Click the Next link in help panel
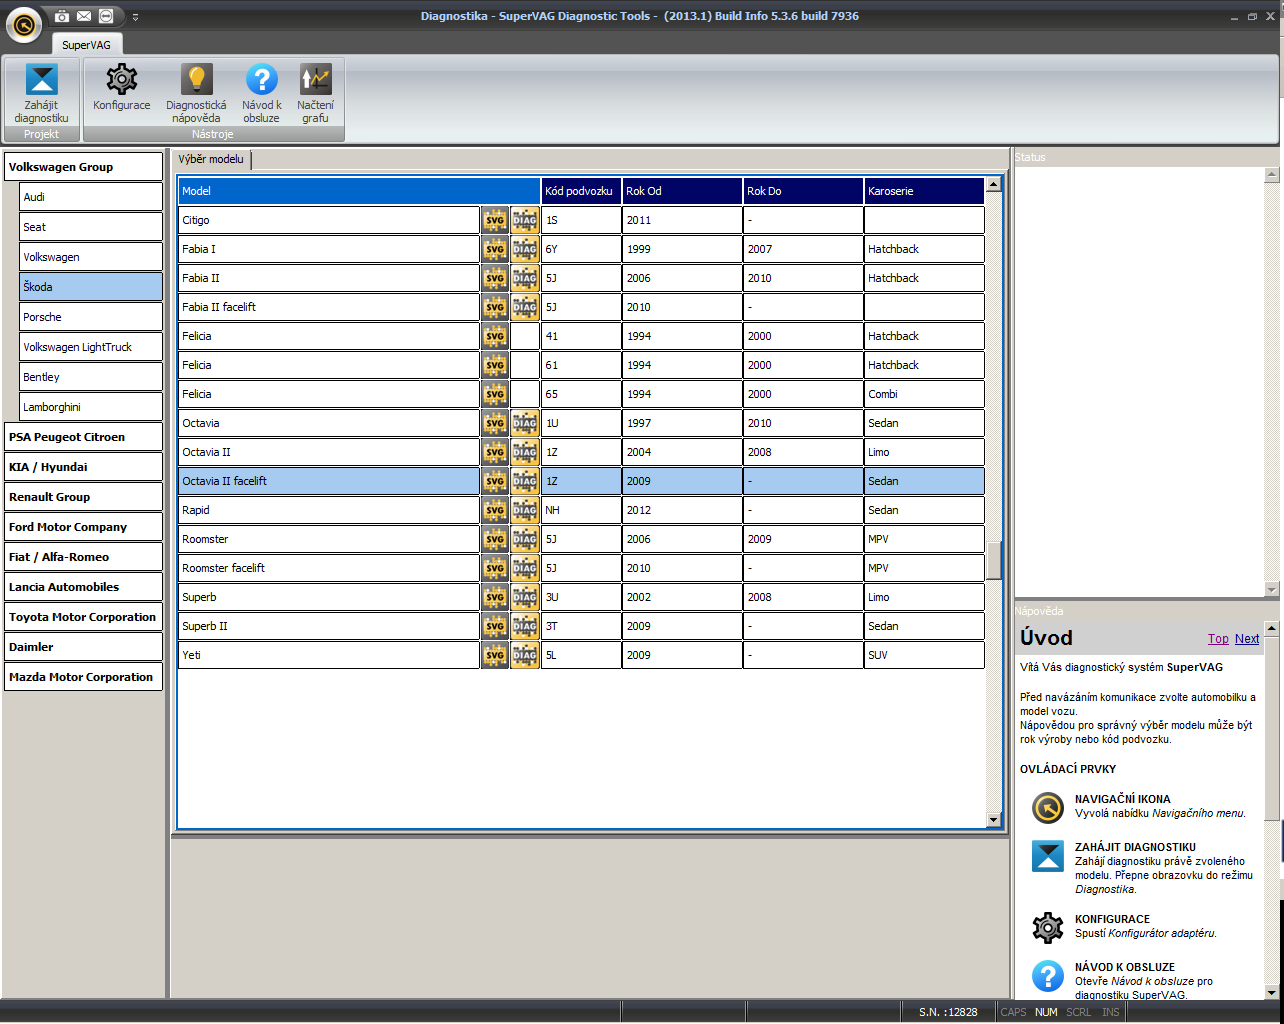The image size is (1284, 1024). [1247, 639]
